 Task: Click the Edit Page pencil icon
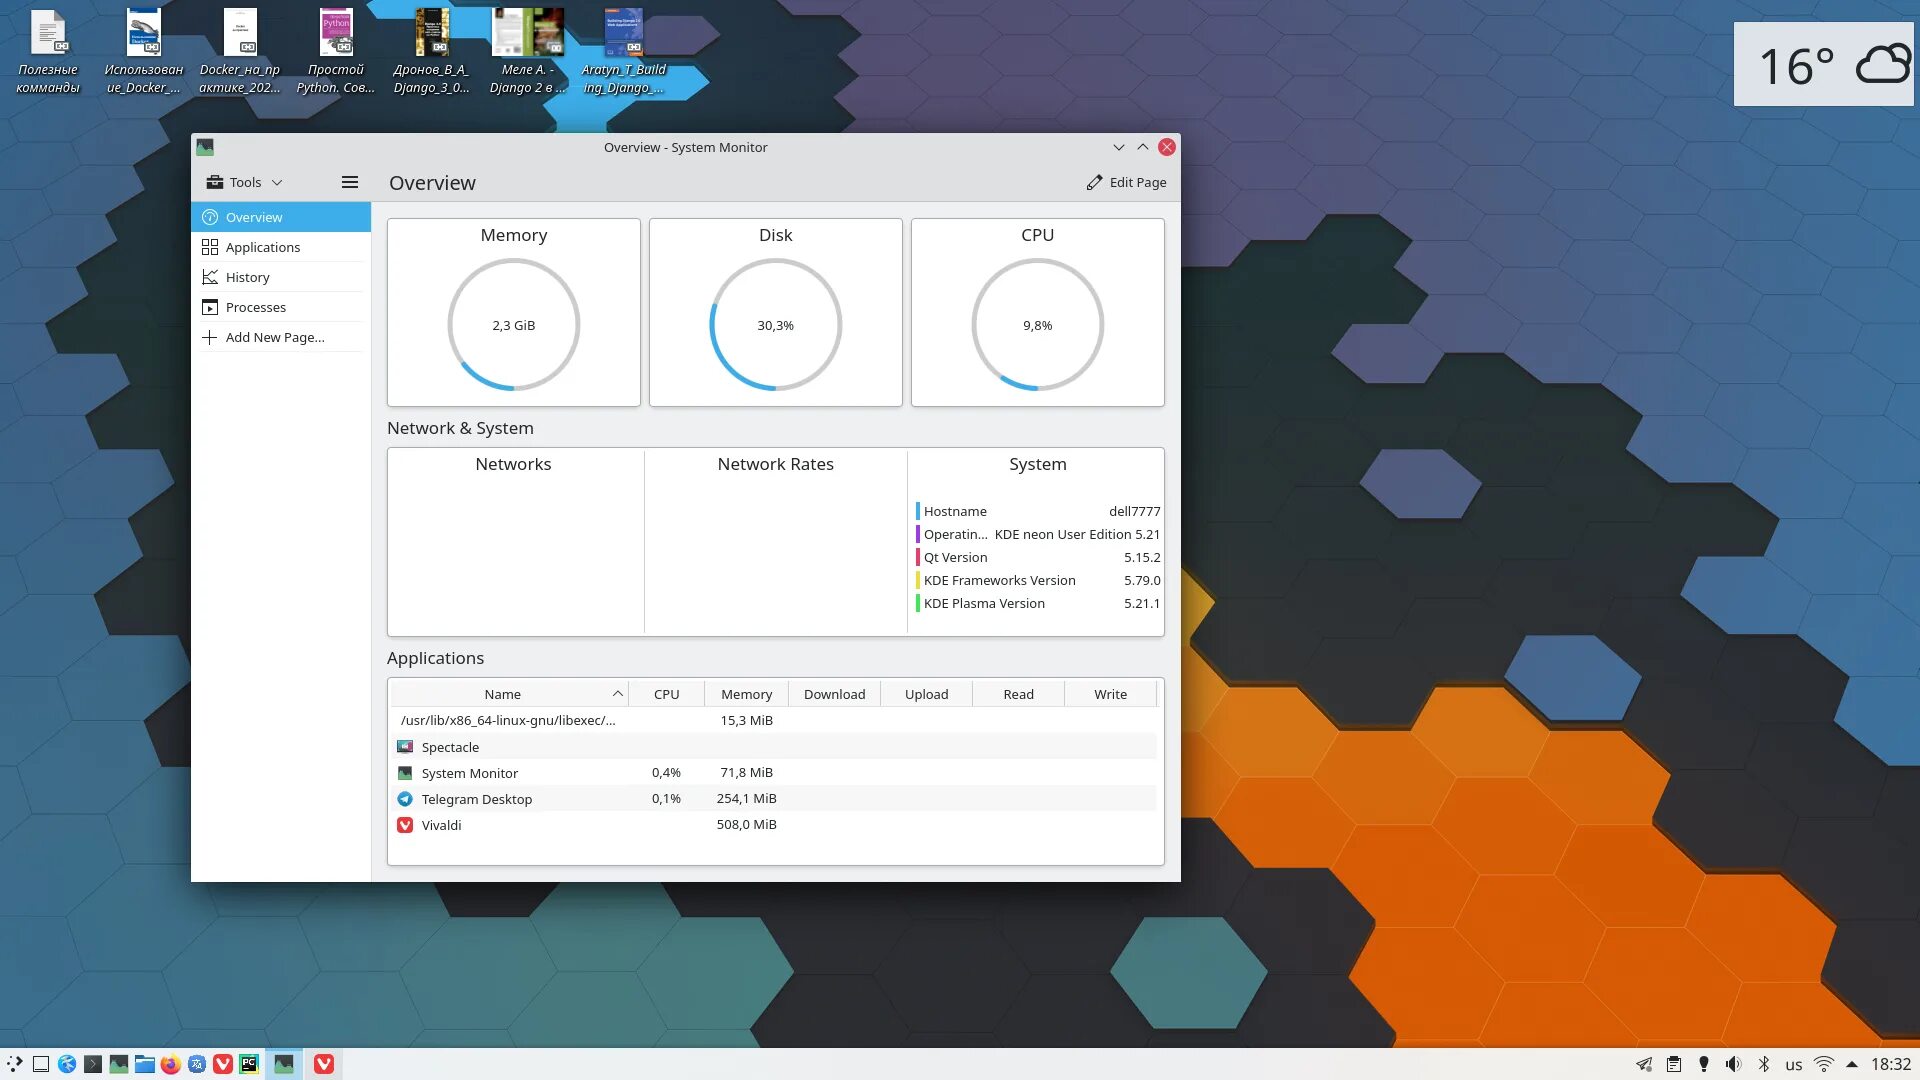point(1094,182)
